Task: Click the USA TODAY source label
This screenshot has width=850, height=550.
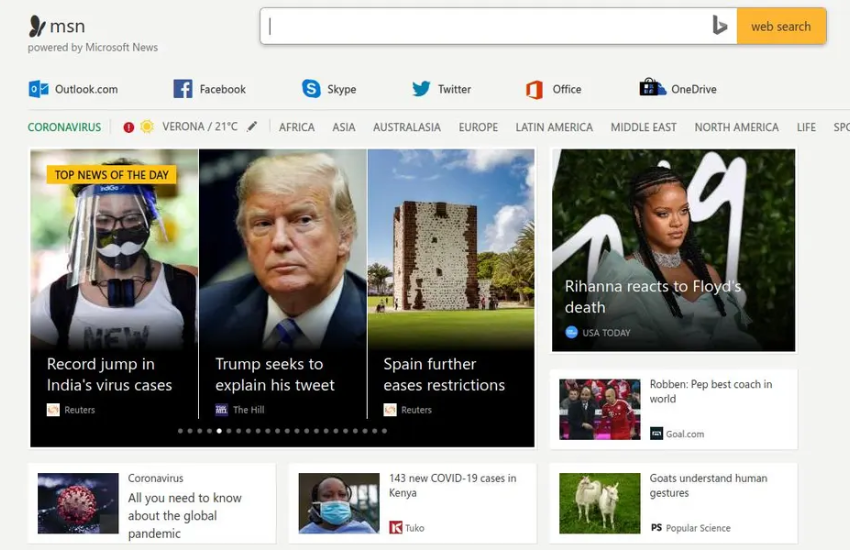Action: 606,333
